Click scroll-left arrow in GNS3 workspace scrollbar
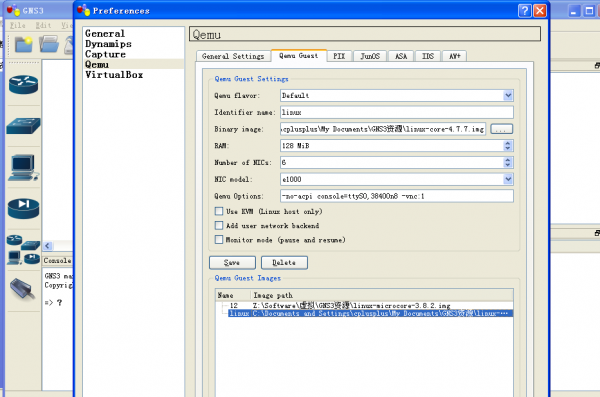This screenshot has width=600, height=397. (47, 246)
